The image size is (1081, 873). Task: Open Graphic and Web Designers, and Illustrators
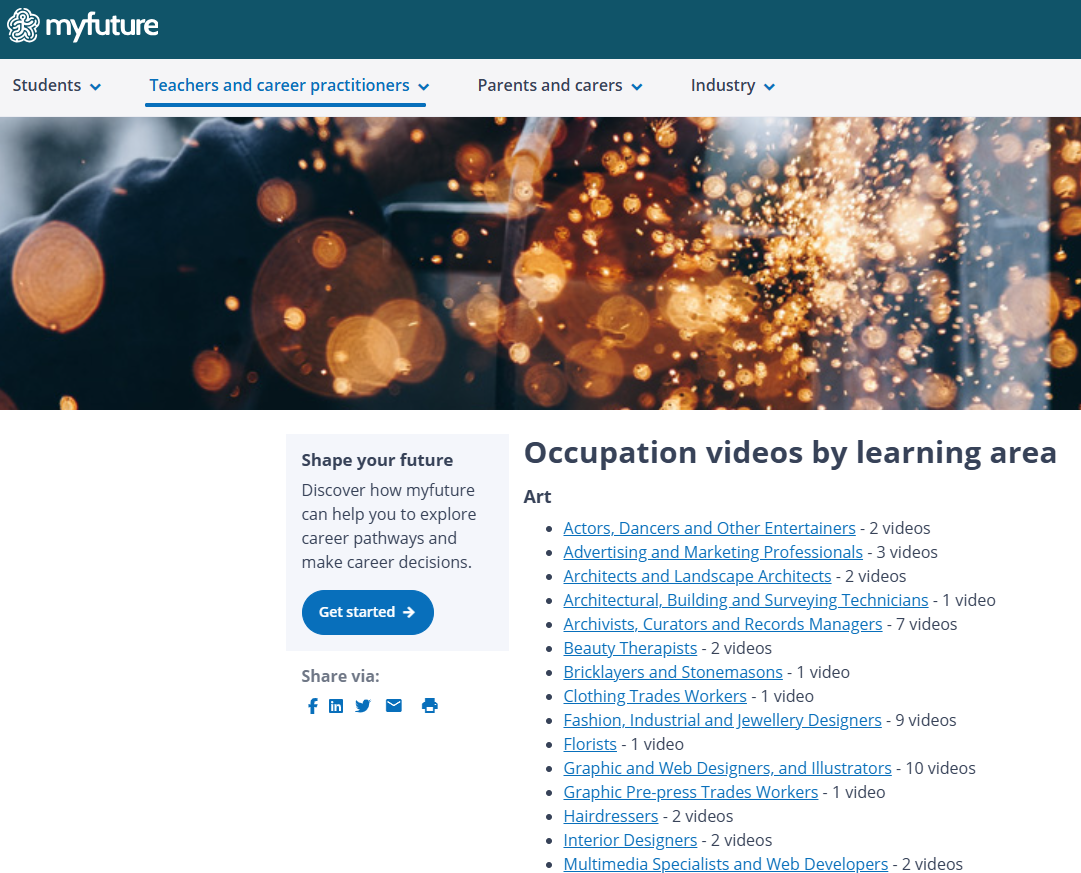coord(727,768)
